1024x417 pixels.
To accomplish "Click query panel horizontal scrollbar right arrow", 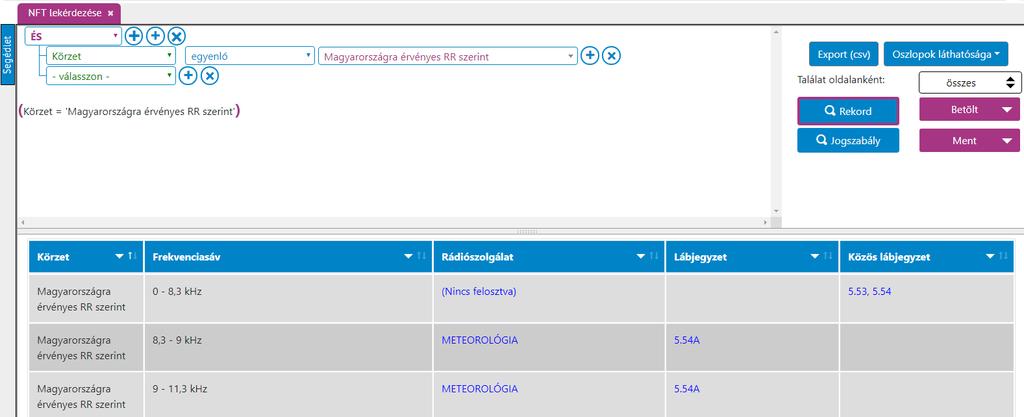I will tap(767, 222).
